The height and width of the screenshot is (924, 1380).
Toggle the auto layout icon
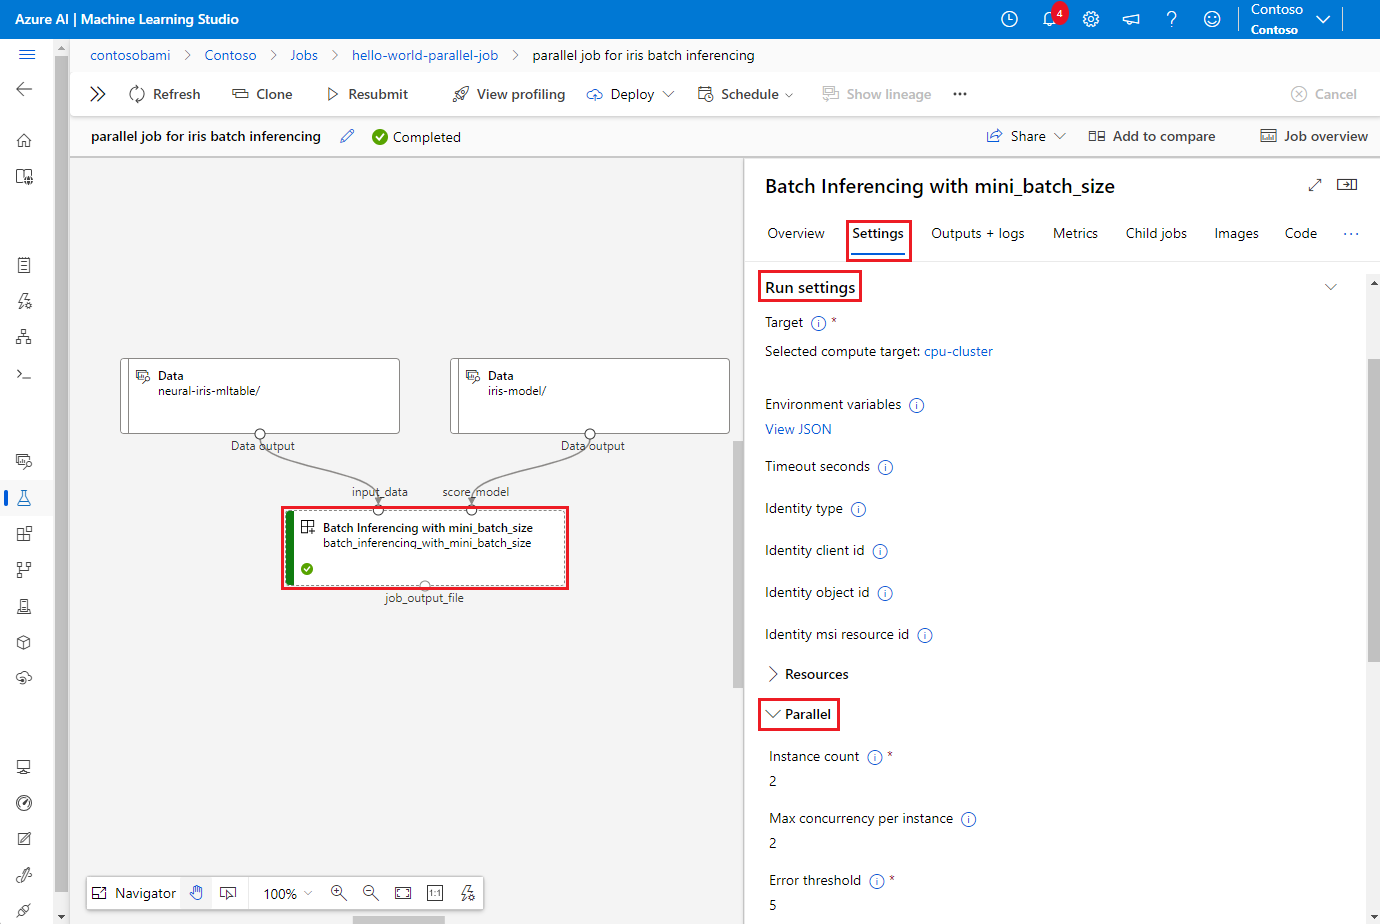tap(467, 893)
